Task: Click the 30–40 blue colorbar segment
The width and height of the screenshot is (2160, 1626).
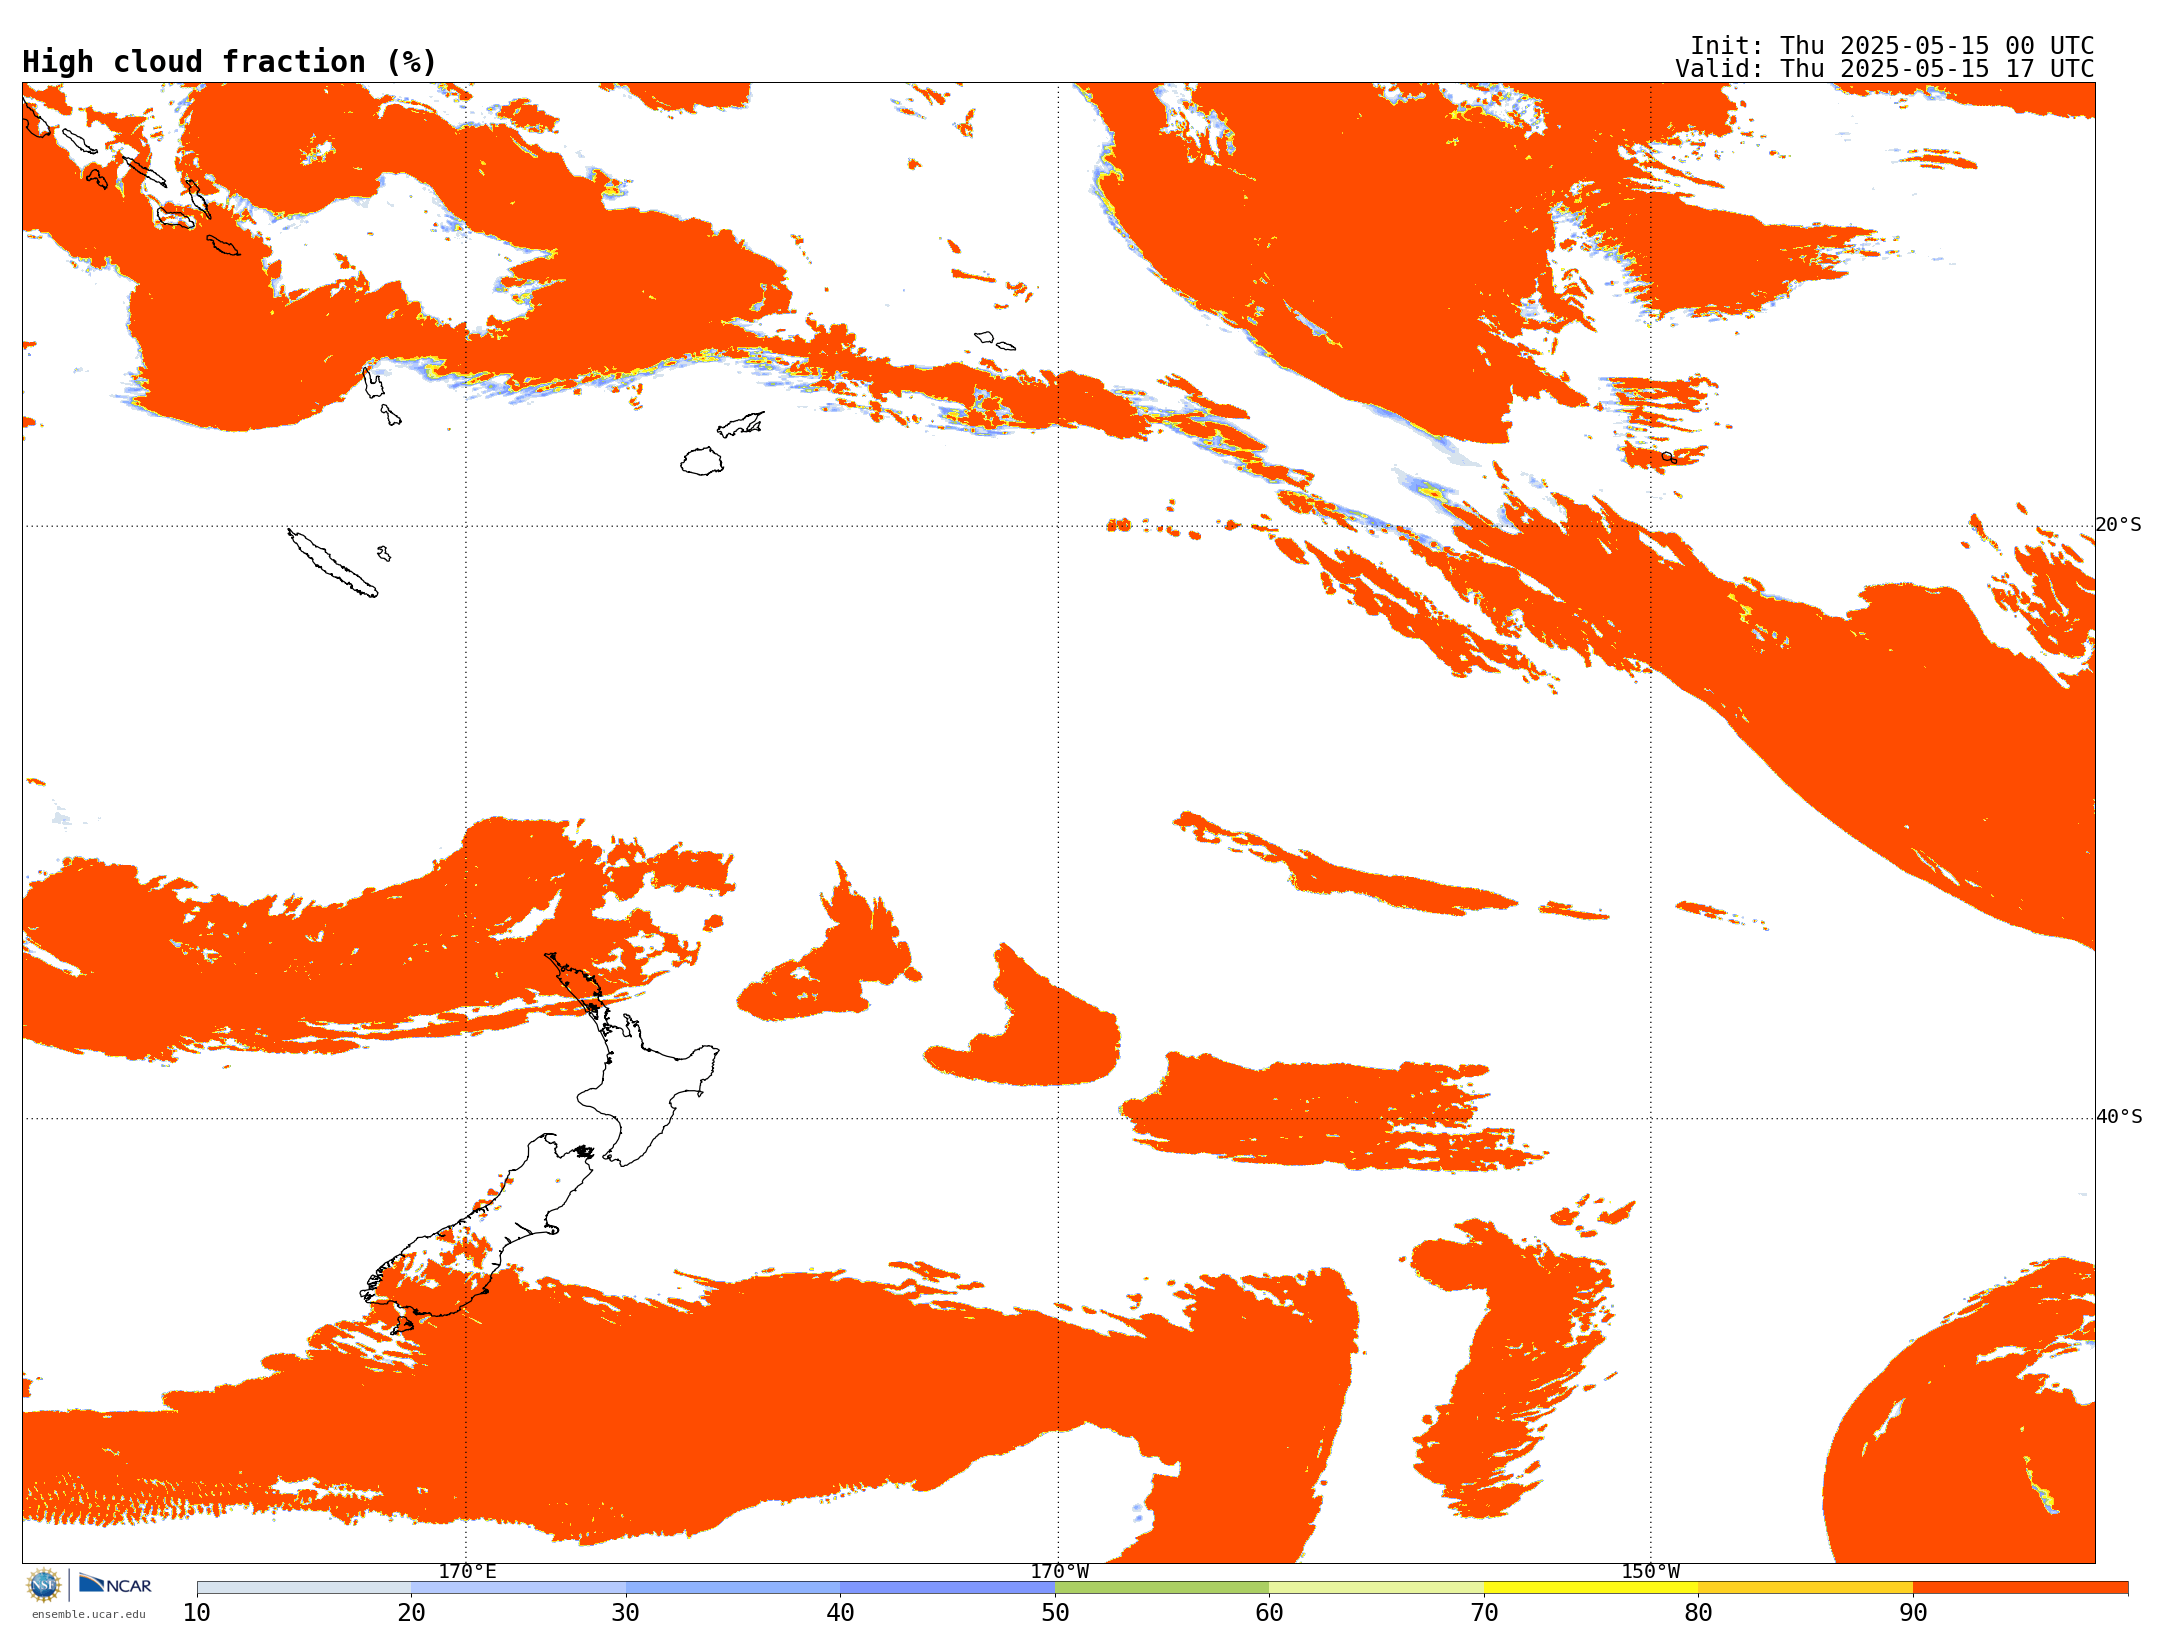Action: [x=733, y=1588]
